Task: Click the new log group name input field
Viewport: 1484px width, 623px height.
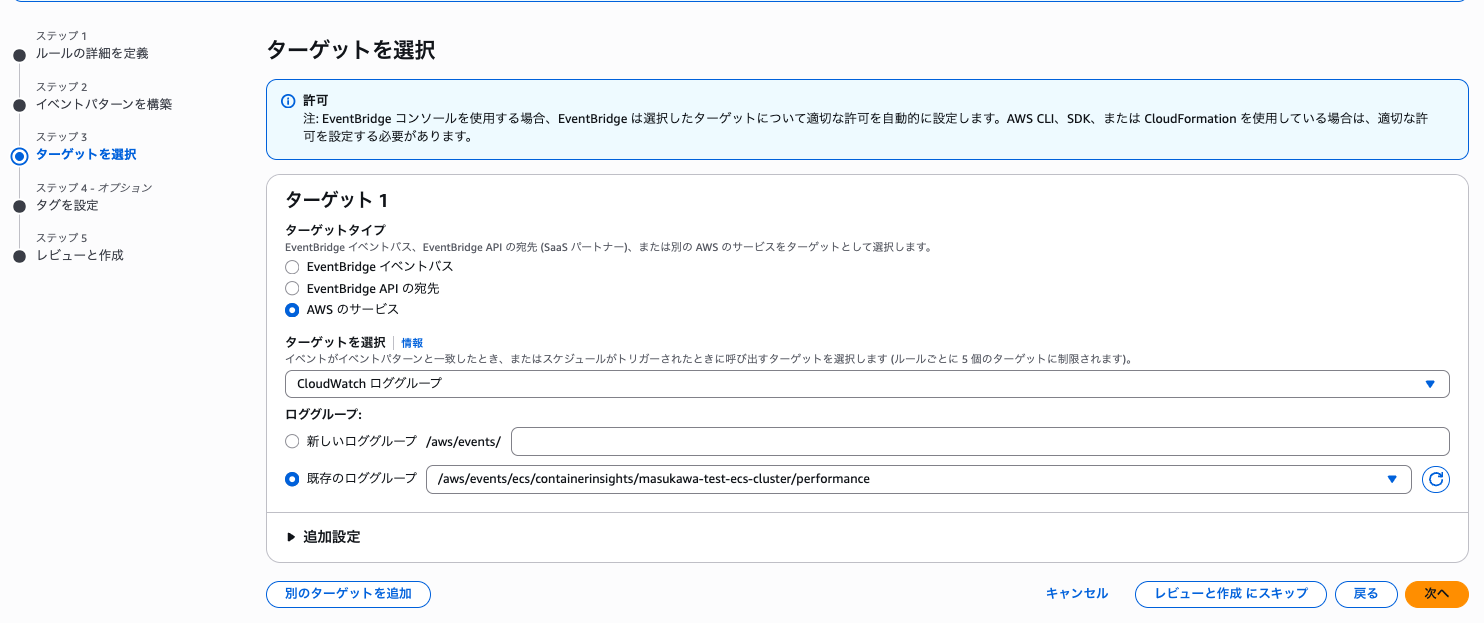Action: point(980,441)
